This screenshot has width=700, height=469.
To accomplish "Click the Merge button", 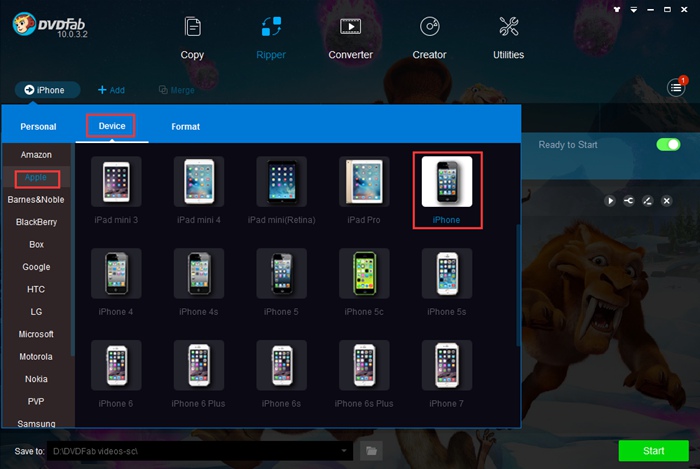I will point(177,90).
